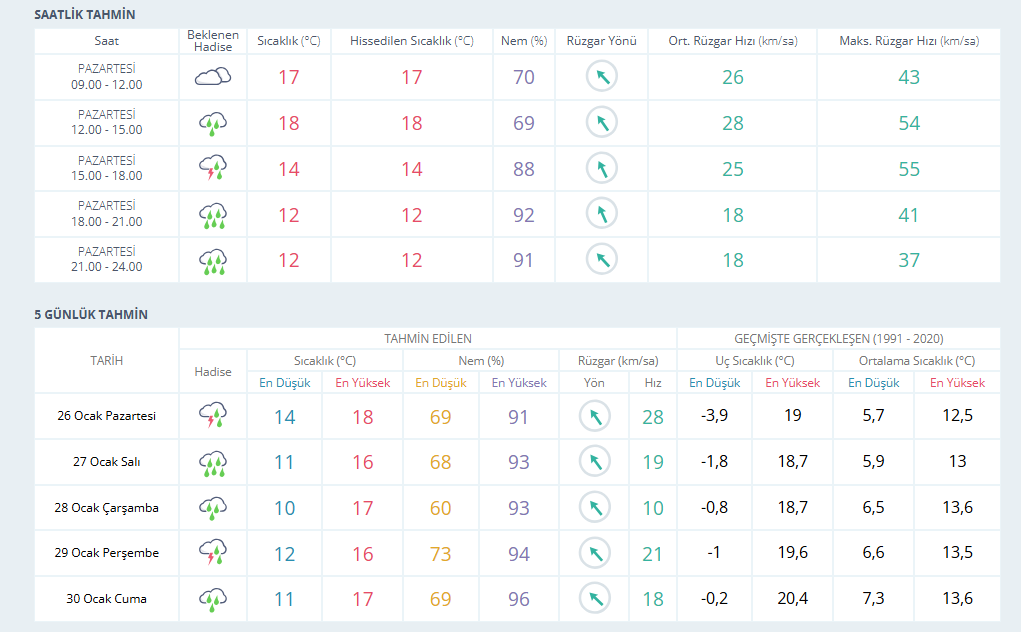Click wind direction arrow for 12.00 - 15.00
Image resolution: width=1021 pixels, height=632 pixels.
coord(601,123)
